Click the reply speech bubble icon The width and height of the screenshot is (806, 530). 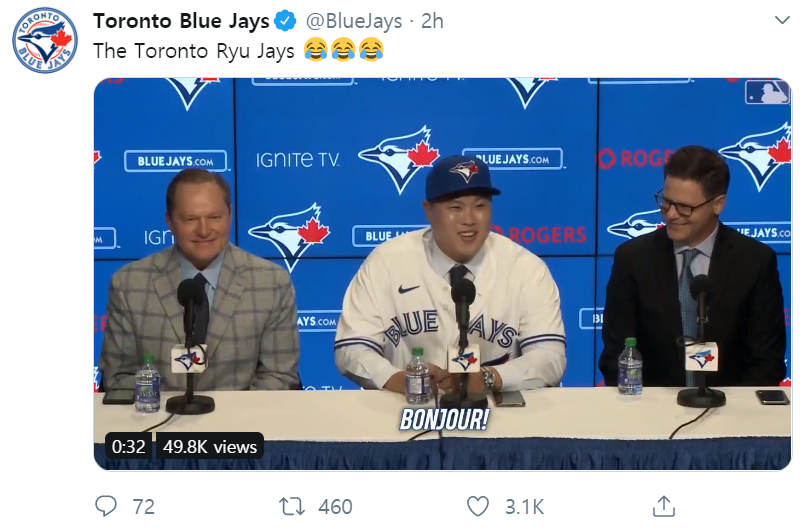pyautogui.click(x=106, y=506)
